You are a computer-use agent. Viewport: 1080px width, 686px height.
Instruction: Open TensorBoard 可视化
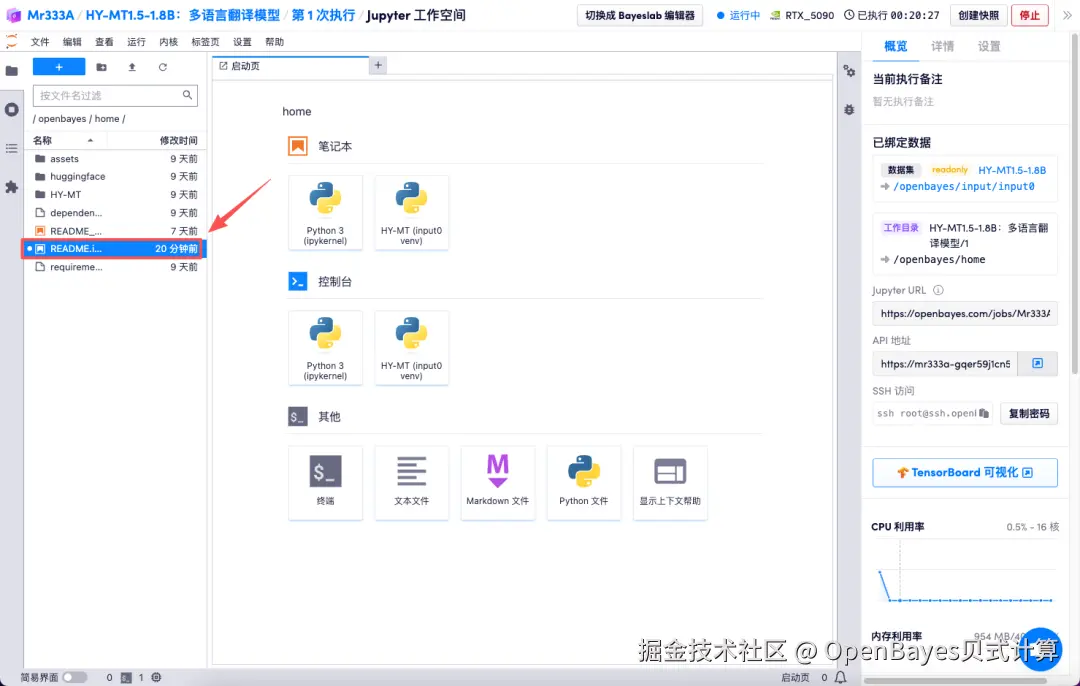964,472
